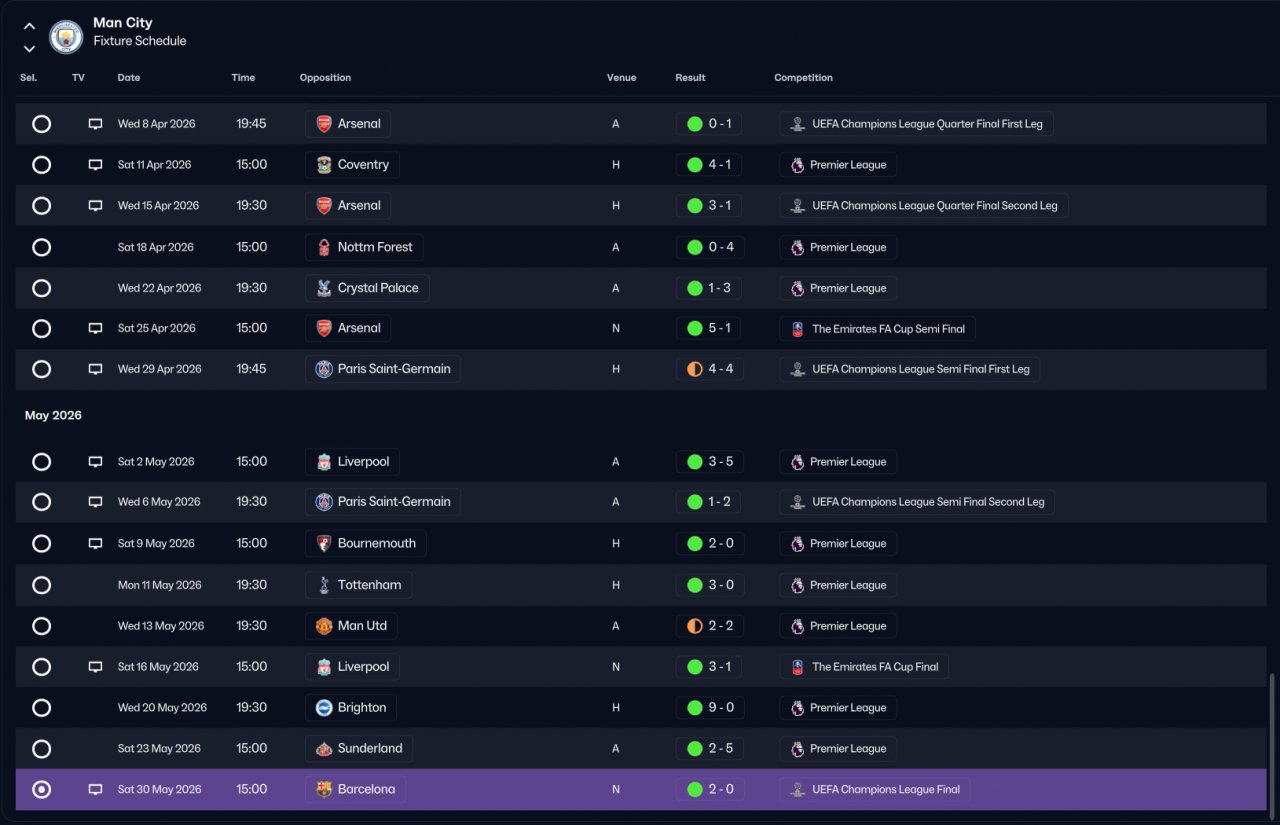Go to previous club with up chevron
The image size is (1280, 825).
click(x=29, y=26)
